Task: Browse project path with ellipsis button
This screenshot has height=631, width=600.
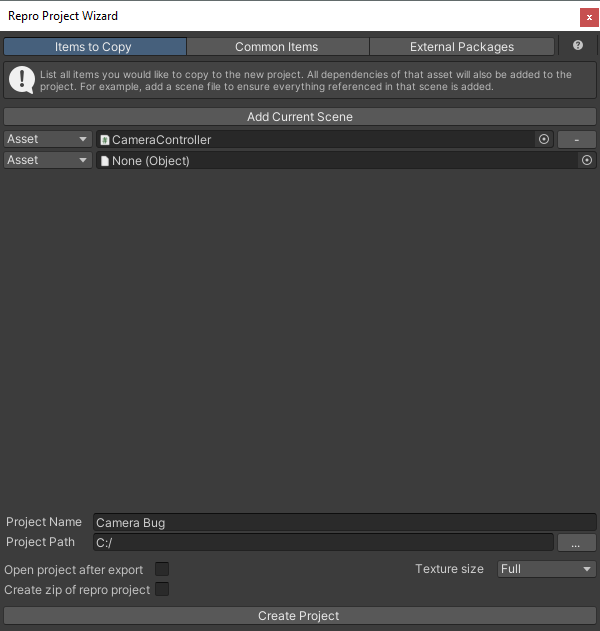Action: [577, 543]
